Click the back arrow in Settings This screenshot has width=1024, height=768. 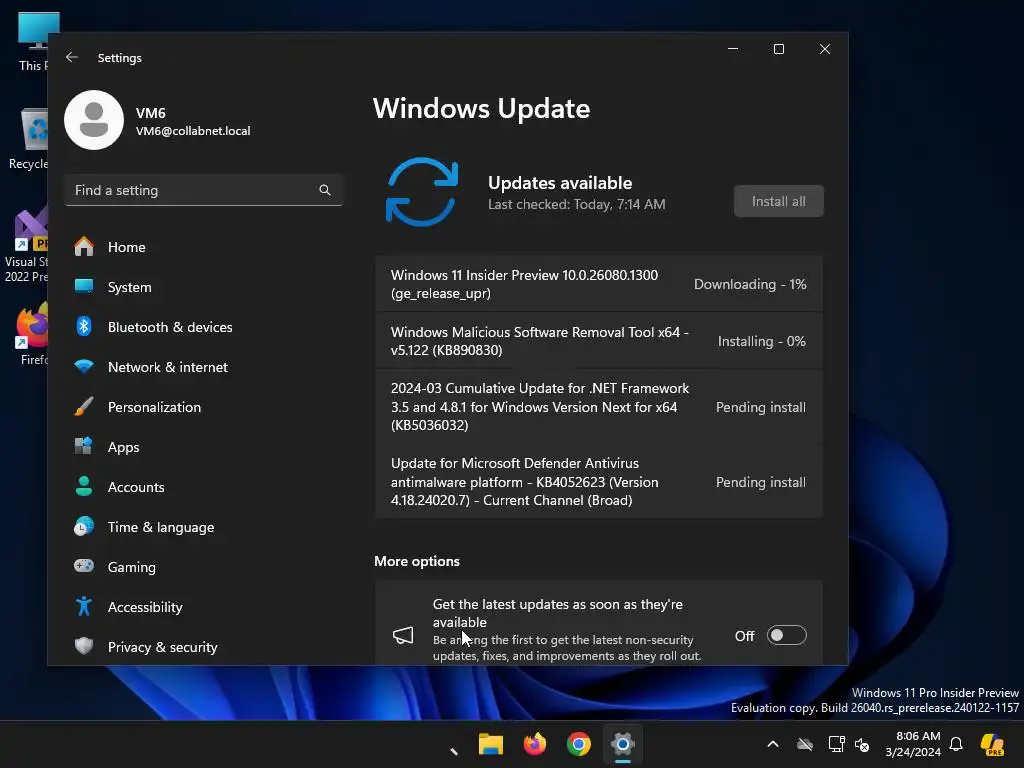tap(72, 57)
